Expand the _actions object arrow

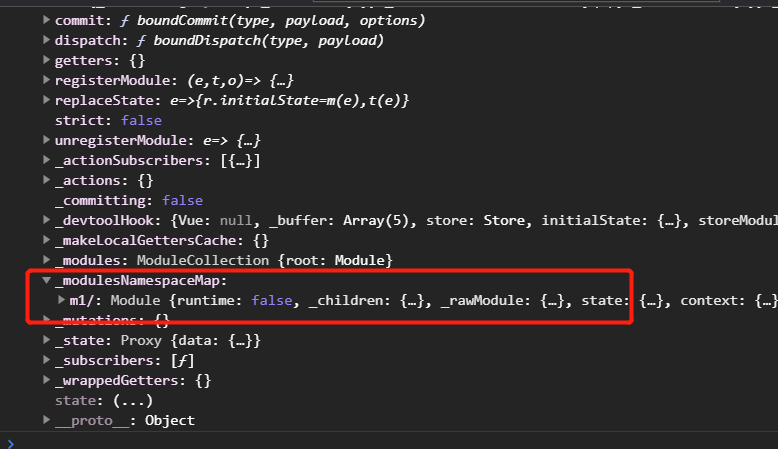(x=47, y=180)
